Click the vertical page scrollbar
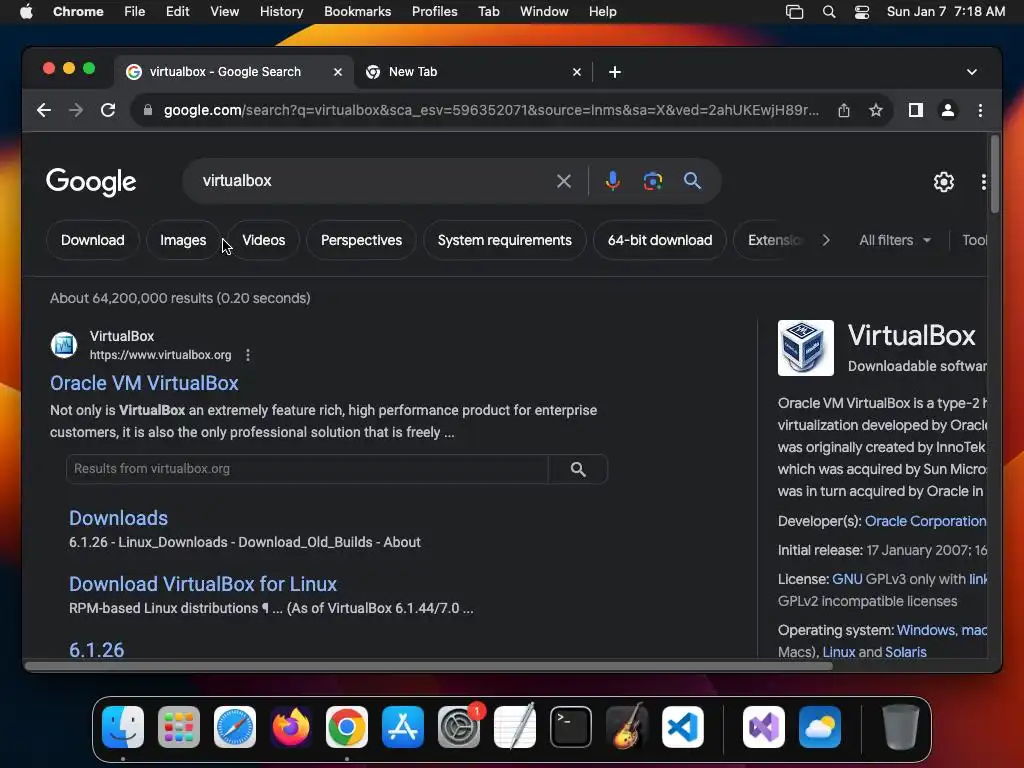Screen dimensions: 1024x768 (x=995, y=174)
